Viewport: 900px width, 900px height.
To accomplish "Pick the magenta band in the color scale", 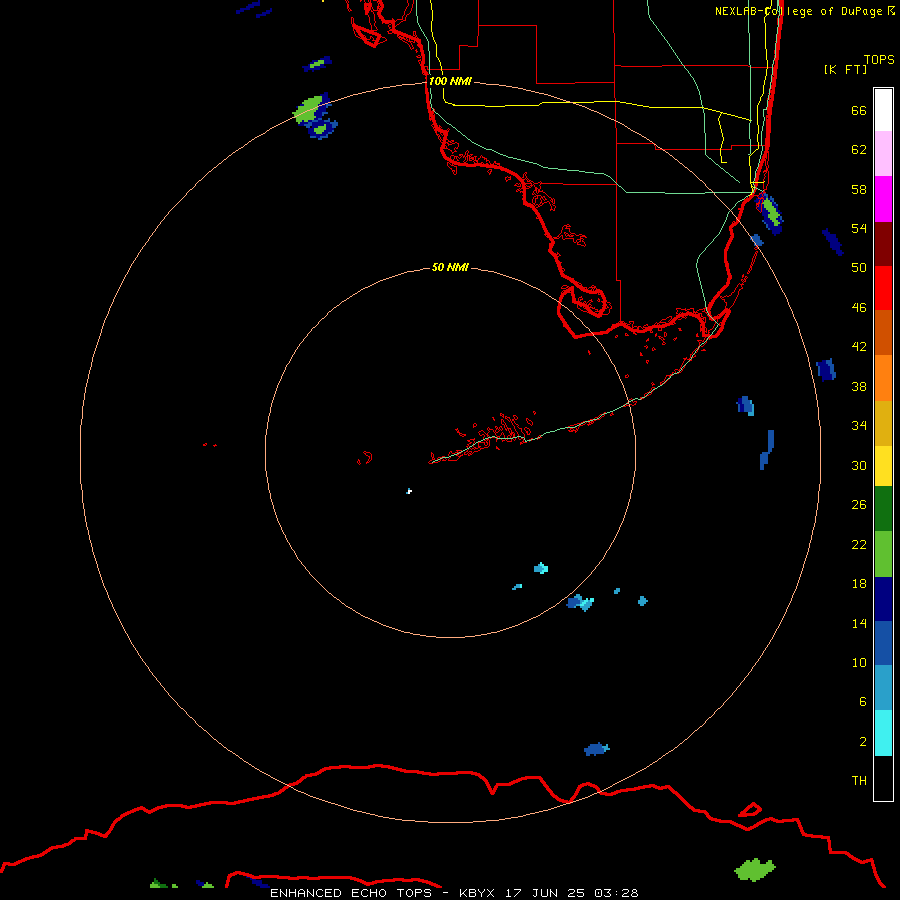I will click(x=883, y=199).
